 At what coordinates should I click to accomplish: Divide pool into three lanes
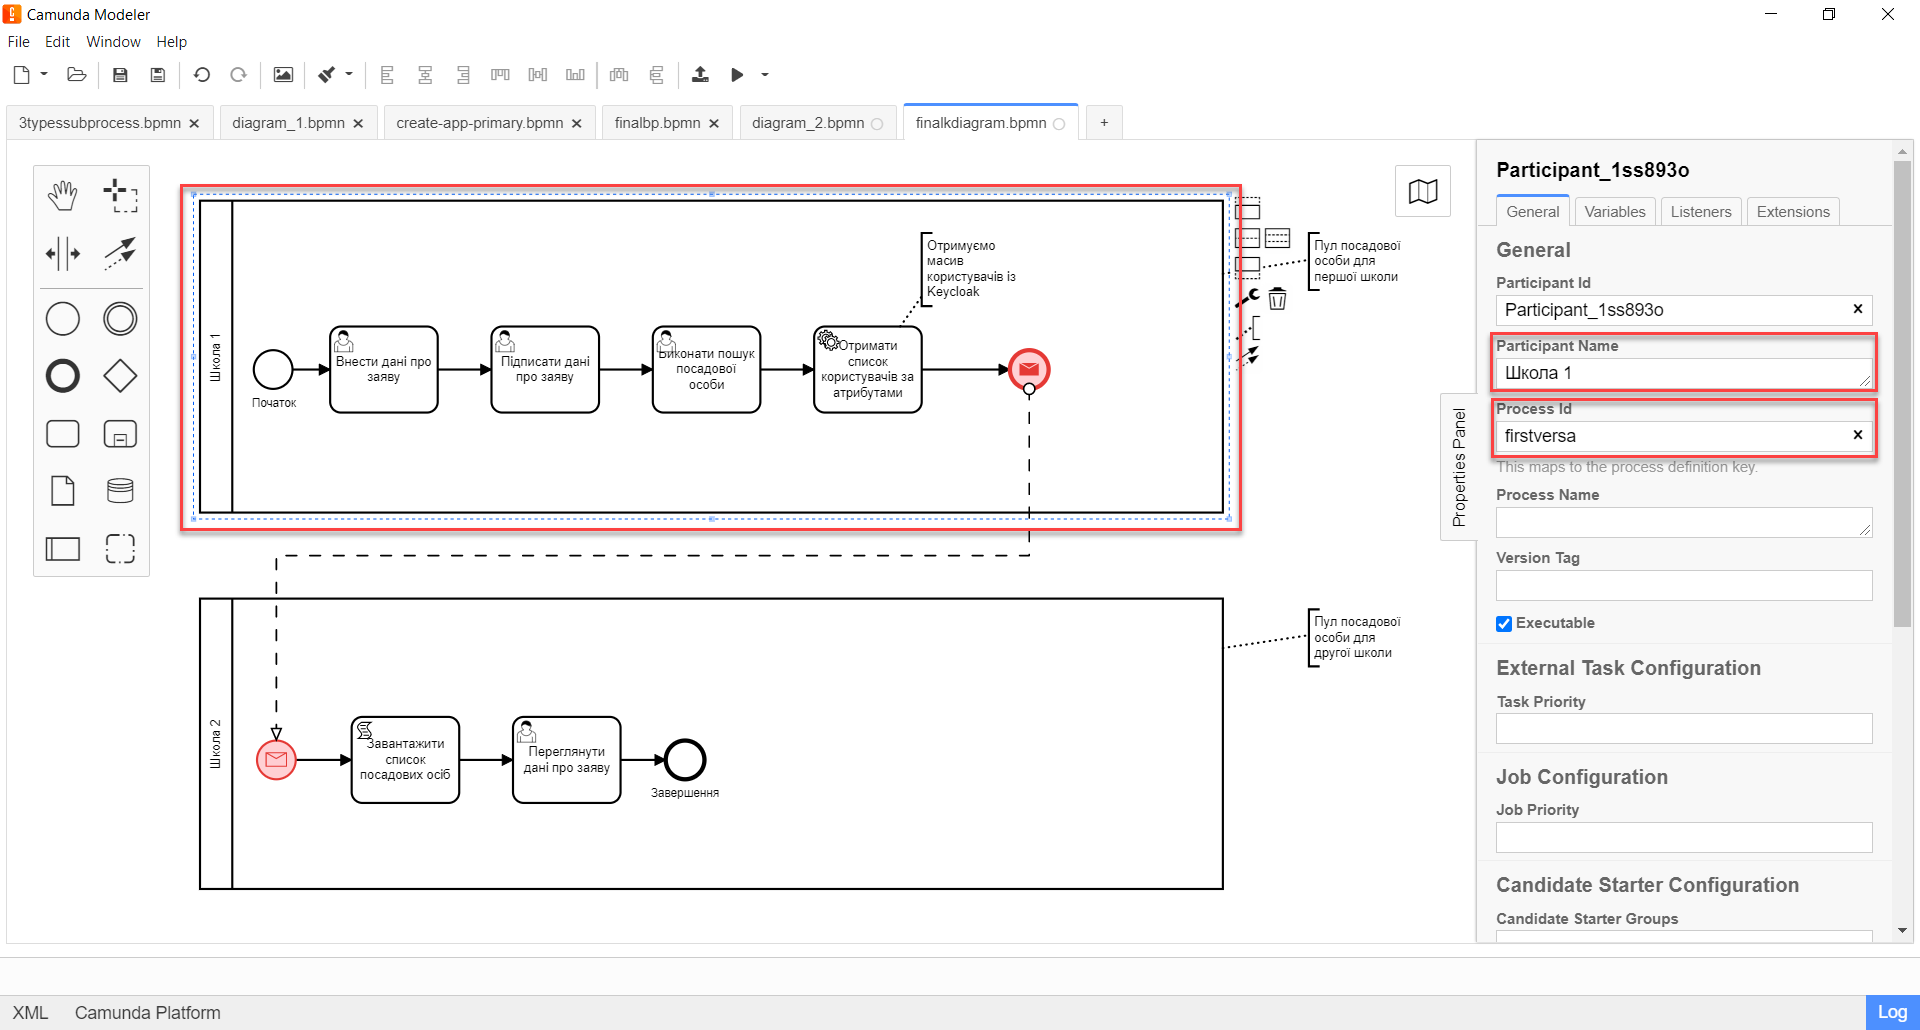tap(1277, 238)
